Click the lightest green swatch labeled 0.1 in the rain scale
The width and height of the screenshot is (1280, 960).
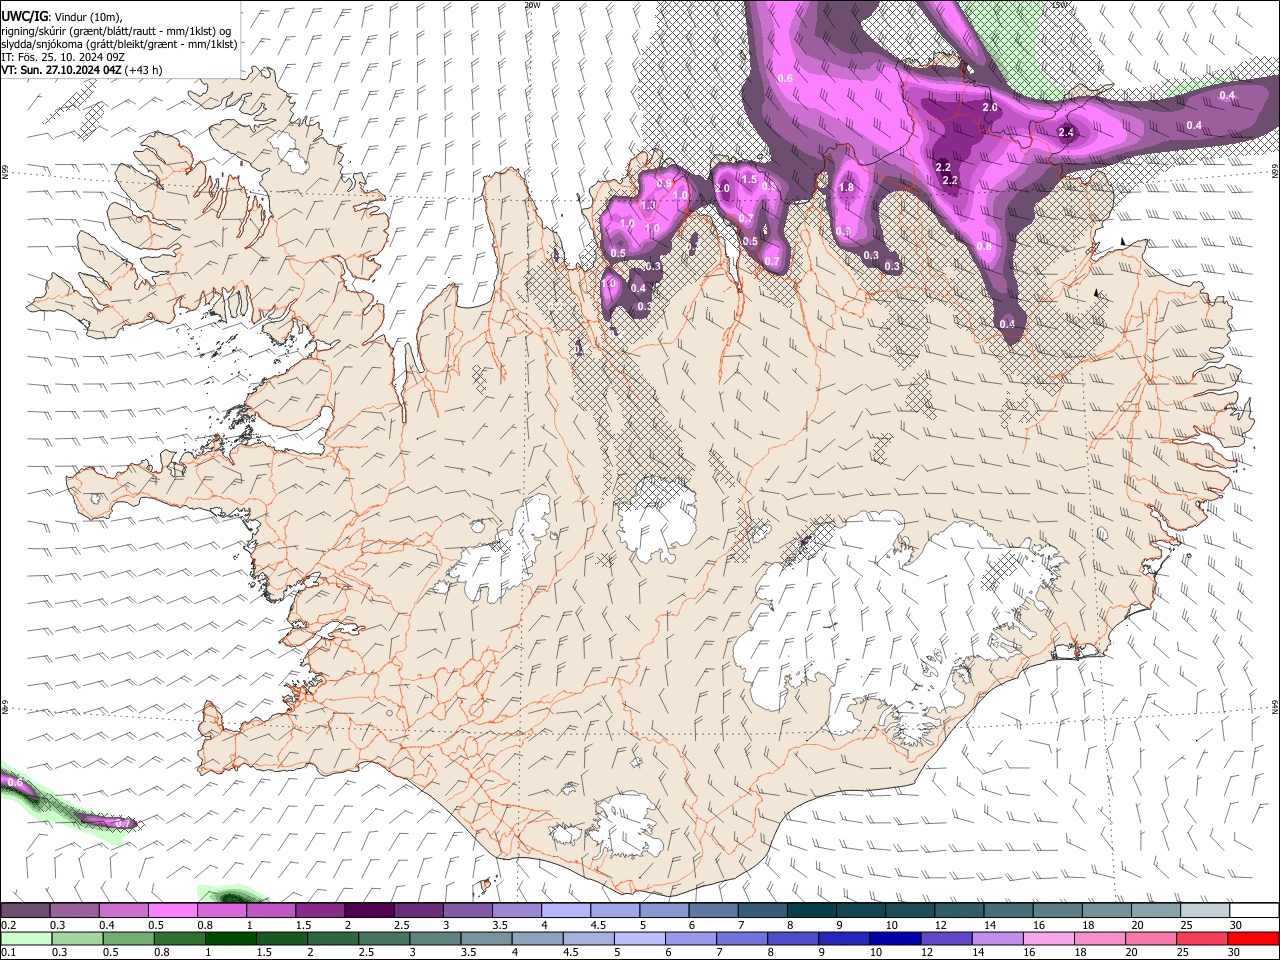(x=26, y=938)
